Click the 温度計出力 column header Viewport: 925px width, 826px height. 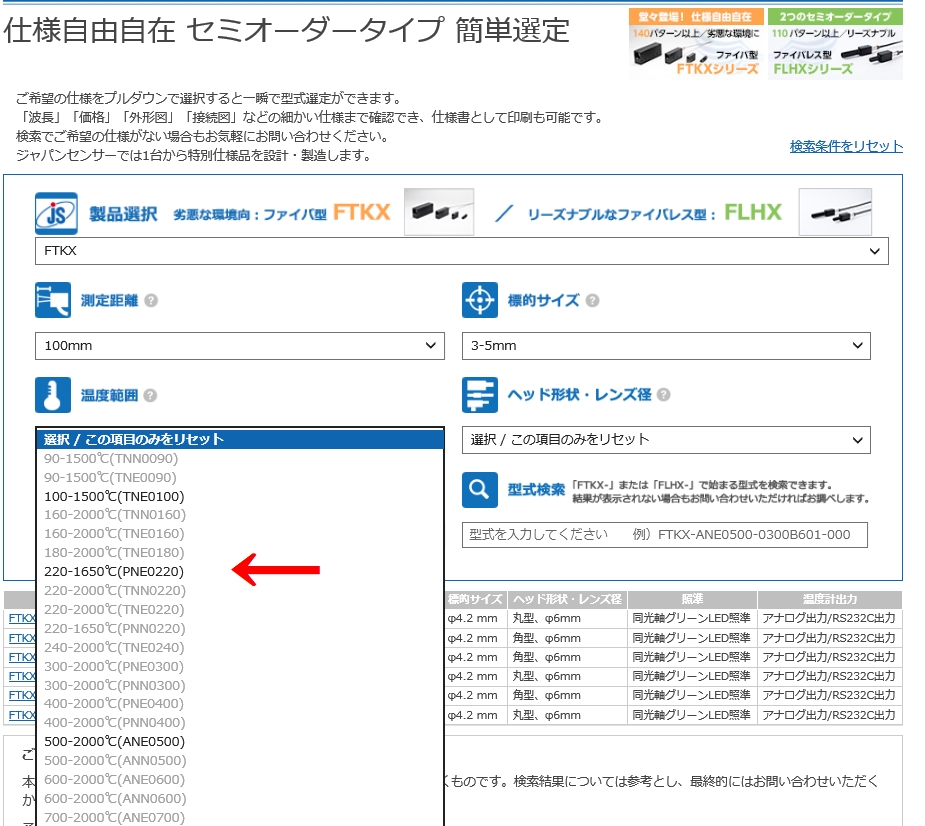point(829,599)
